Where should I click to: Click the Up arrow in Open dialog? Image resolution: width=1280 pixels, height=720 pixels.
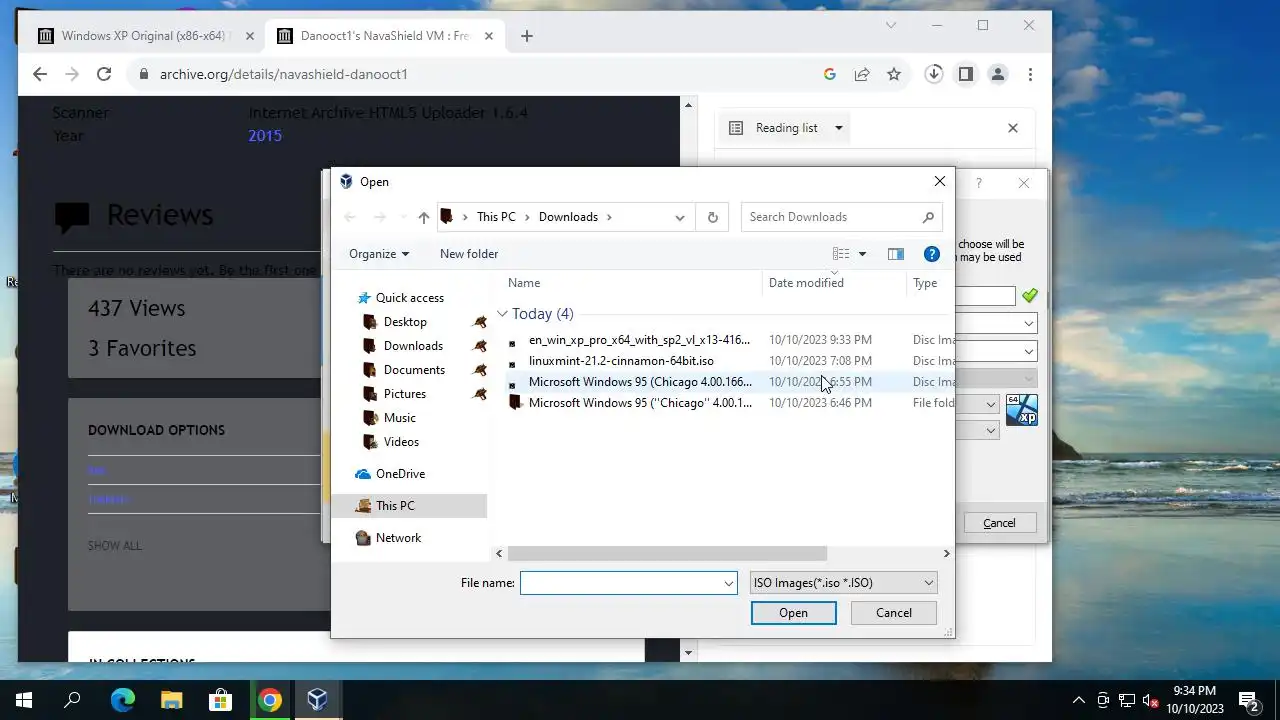pyautogui.click(x=424, y=217)
